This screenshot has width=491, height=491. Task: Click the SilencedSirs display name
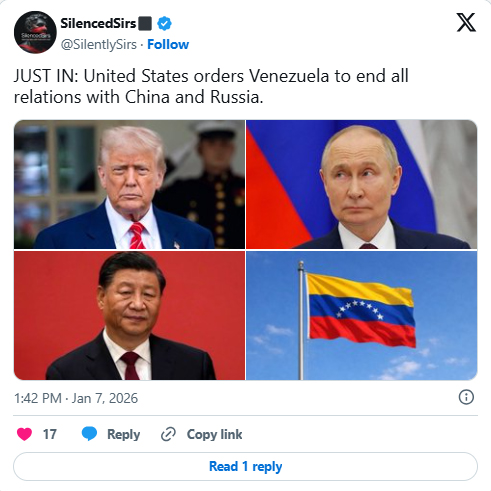point(98,23)
